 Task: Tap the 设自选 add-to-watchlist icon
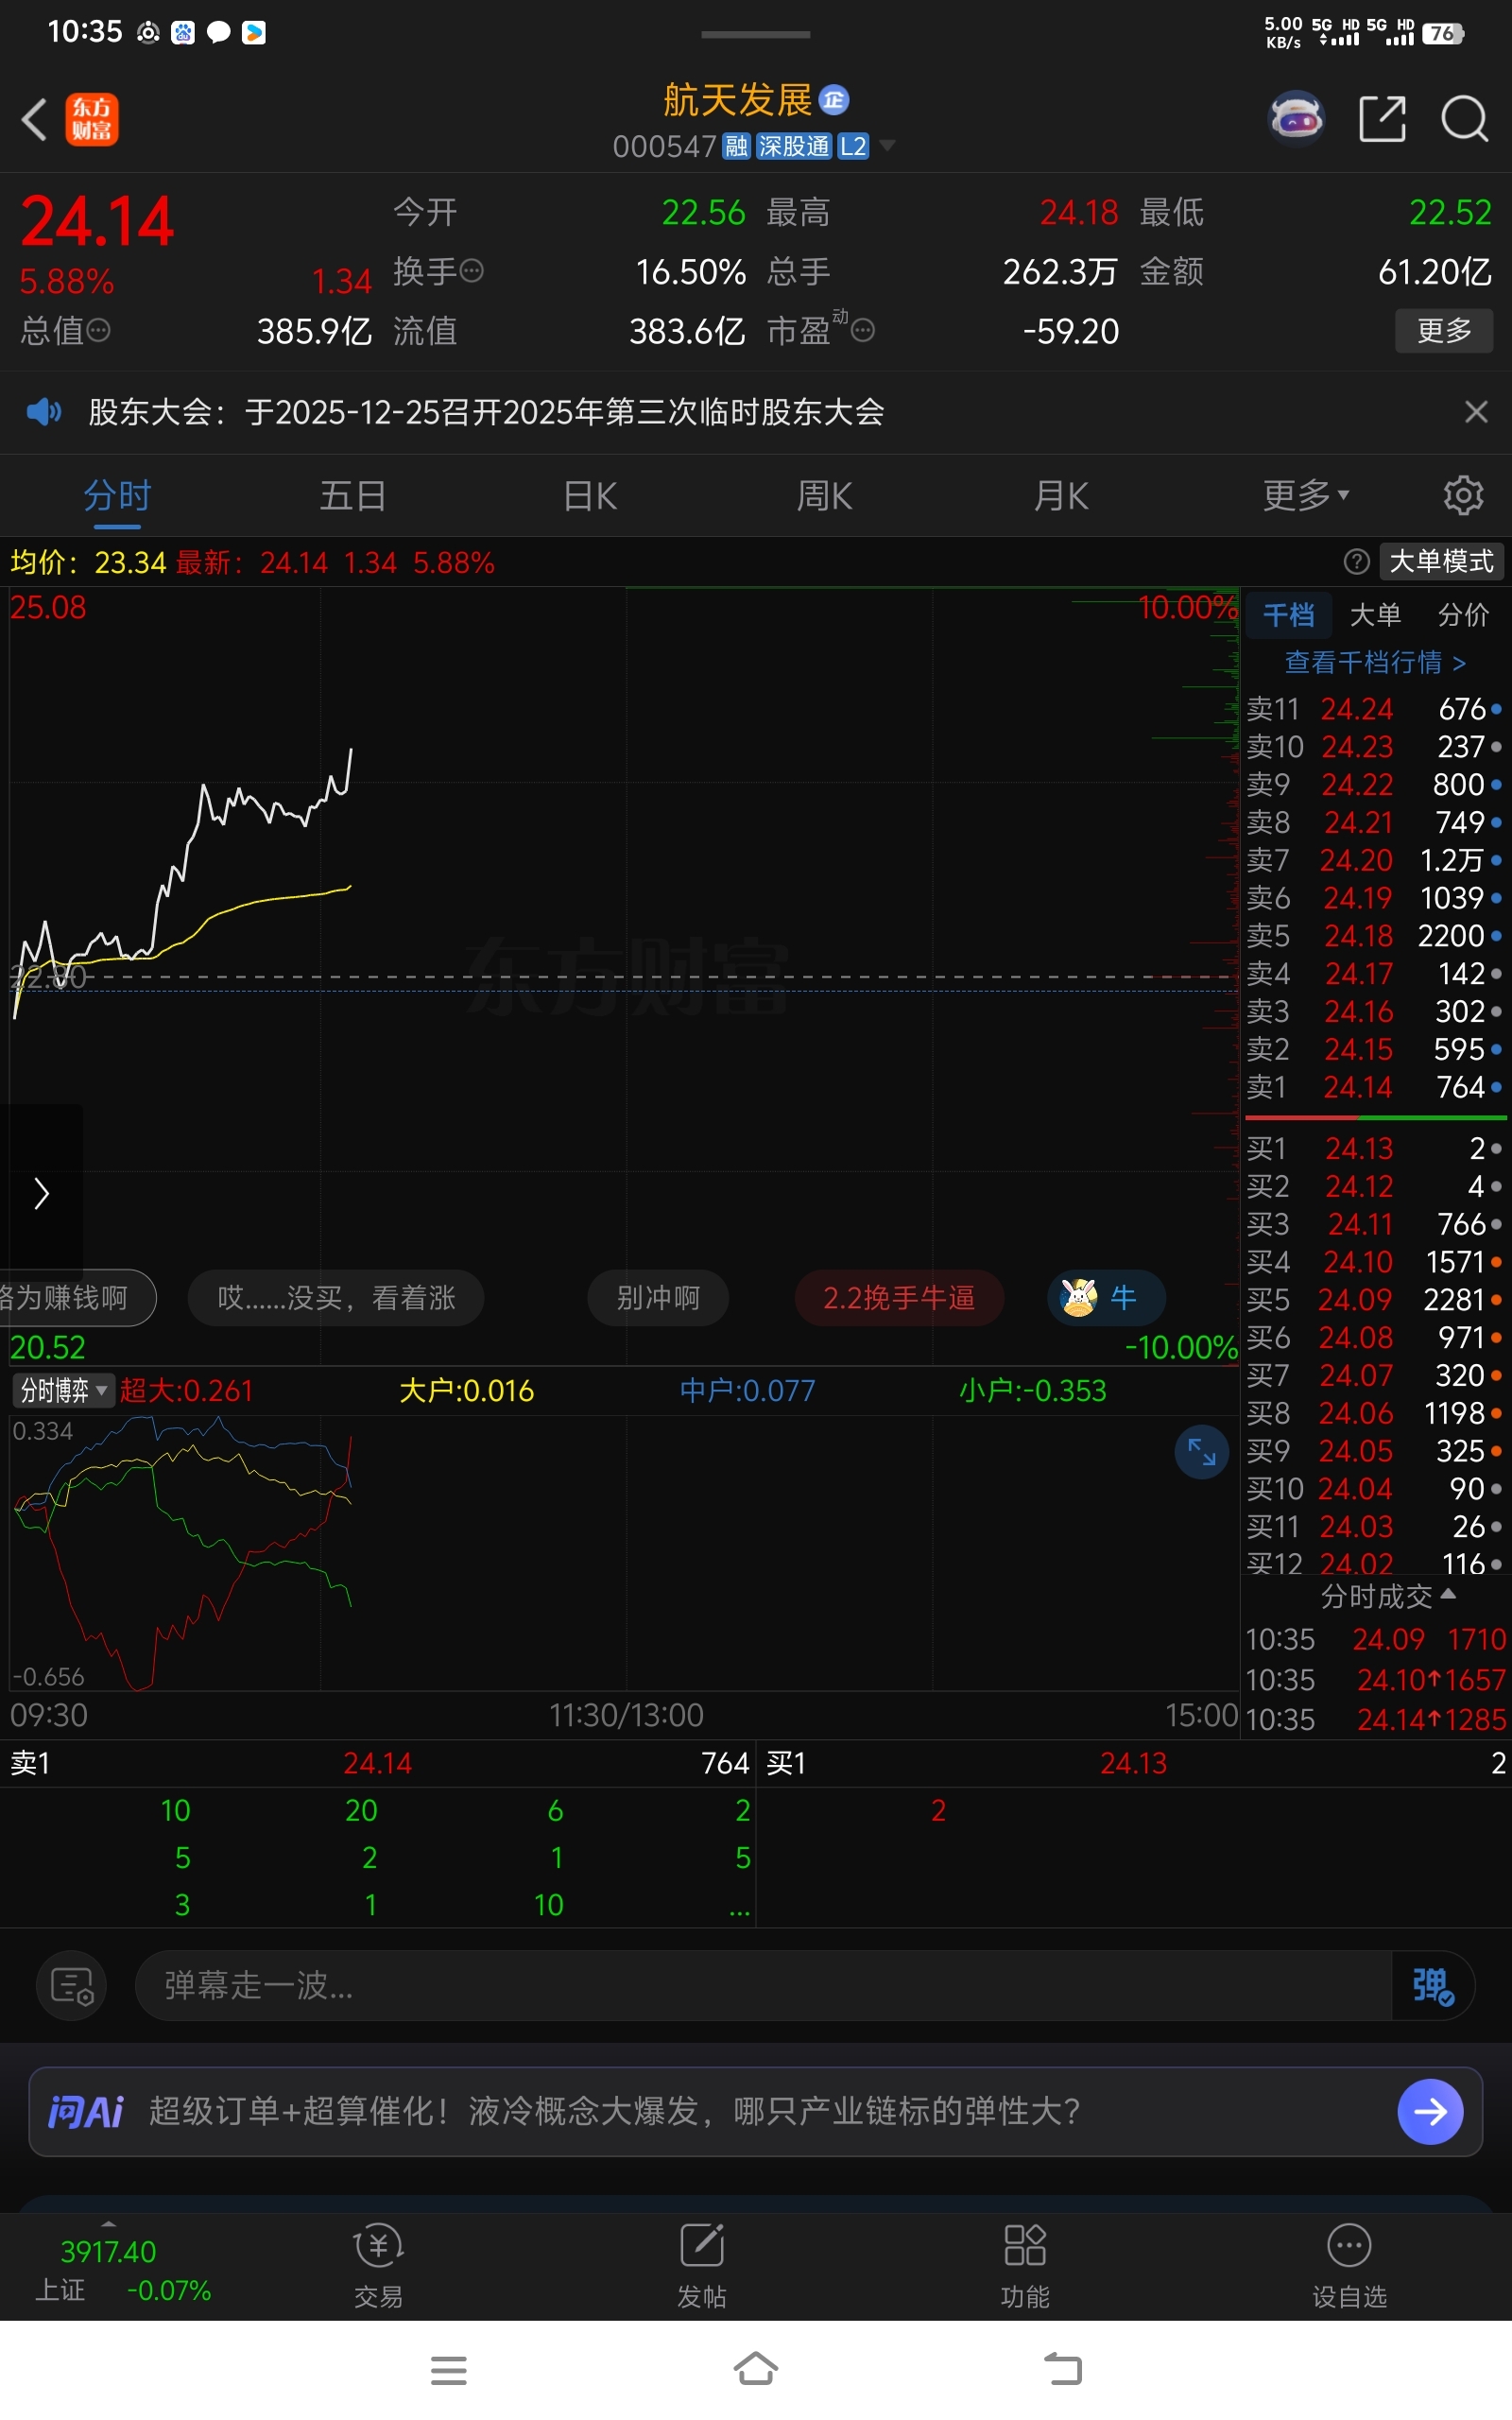[1349, 2268]
